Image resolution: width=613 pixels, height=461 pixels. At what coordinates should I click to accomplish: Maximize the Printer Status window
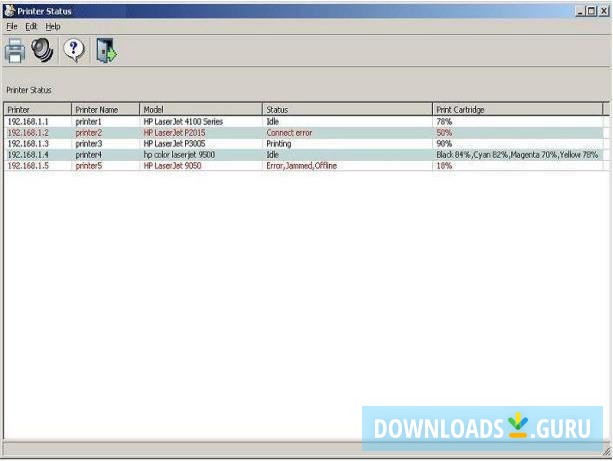pos(591,11)
